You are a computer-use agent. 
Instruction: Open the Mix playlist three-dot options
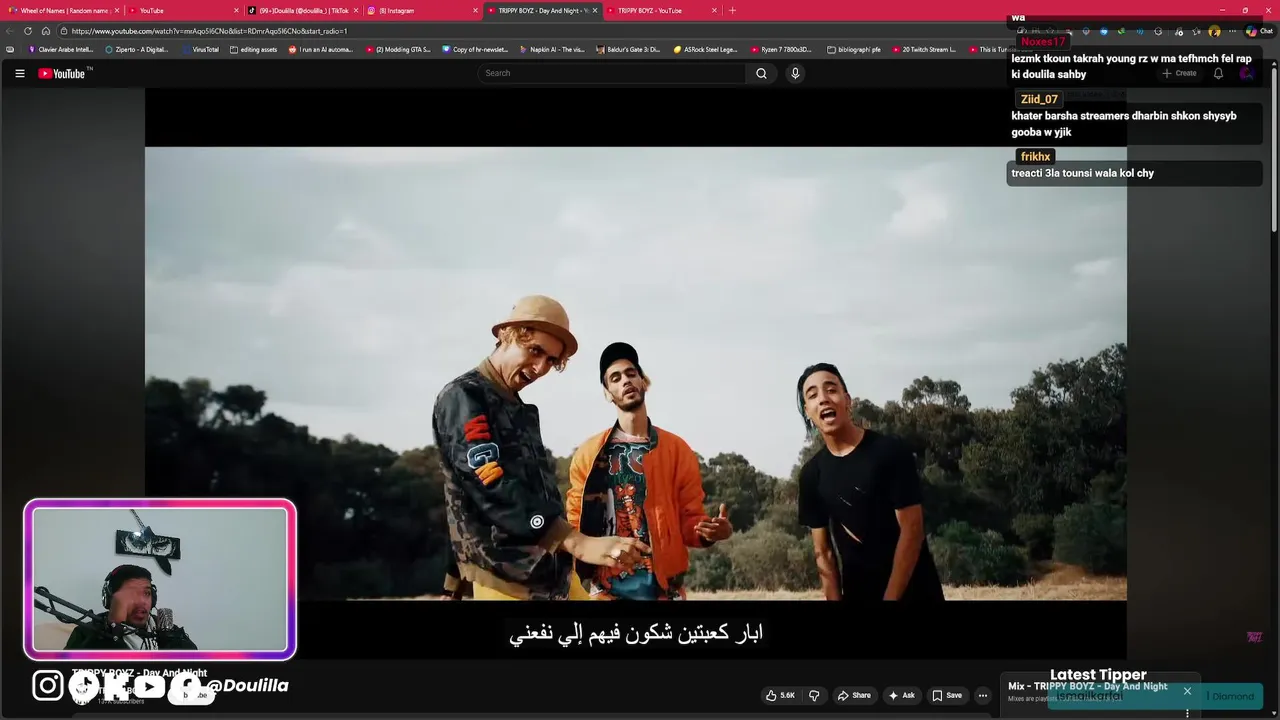pos(1187,713)
